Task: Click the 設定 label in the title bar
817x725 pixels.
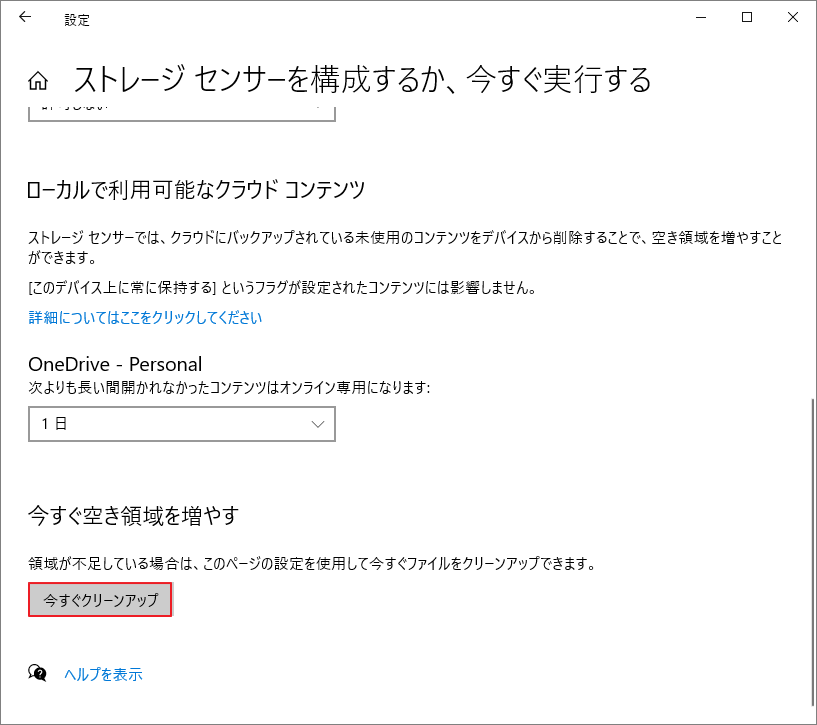Action: click(x=77, y=19)
